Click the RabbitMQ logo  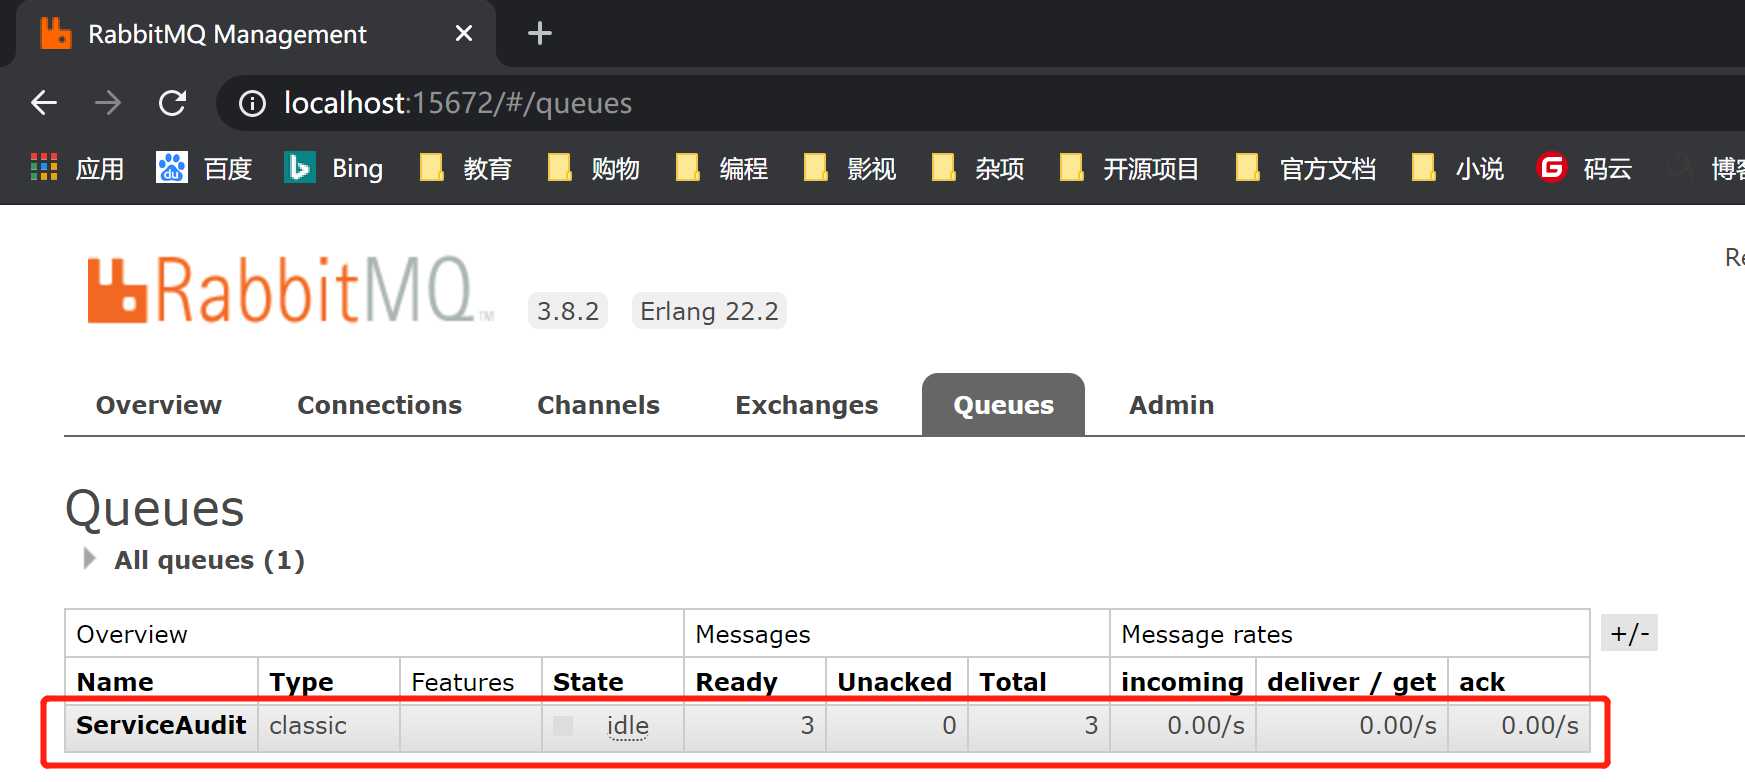click(290, 290)
